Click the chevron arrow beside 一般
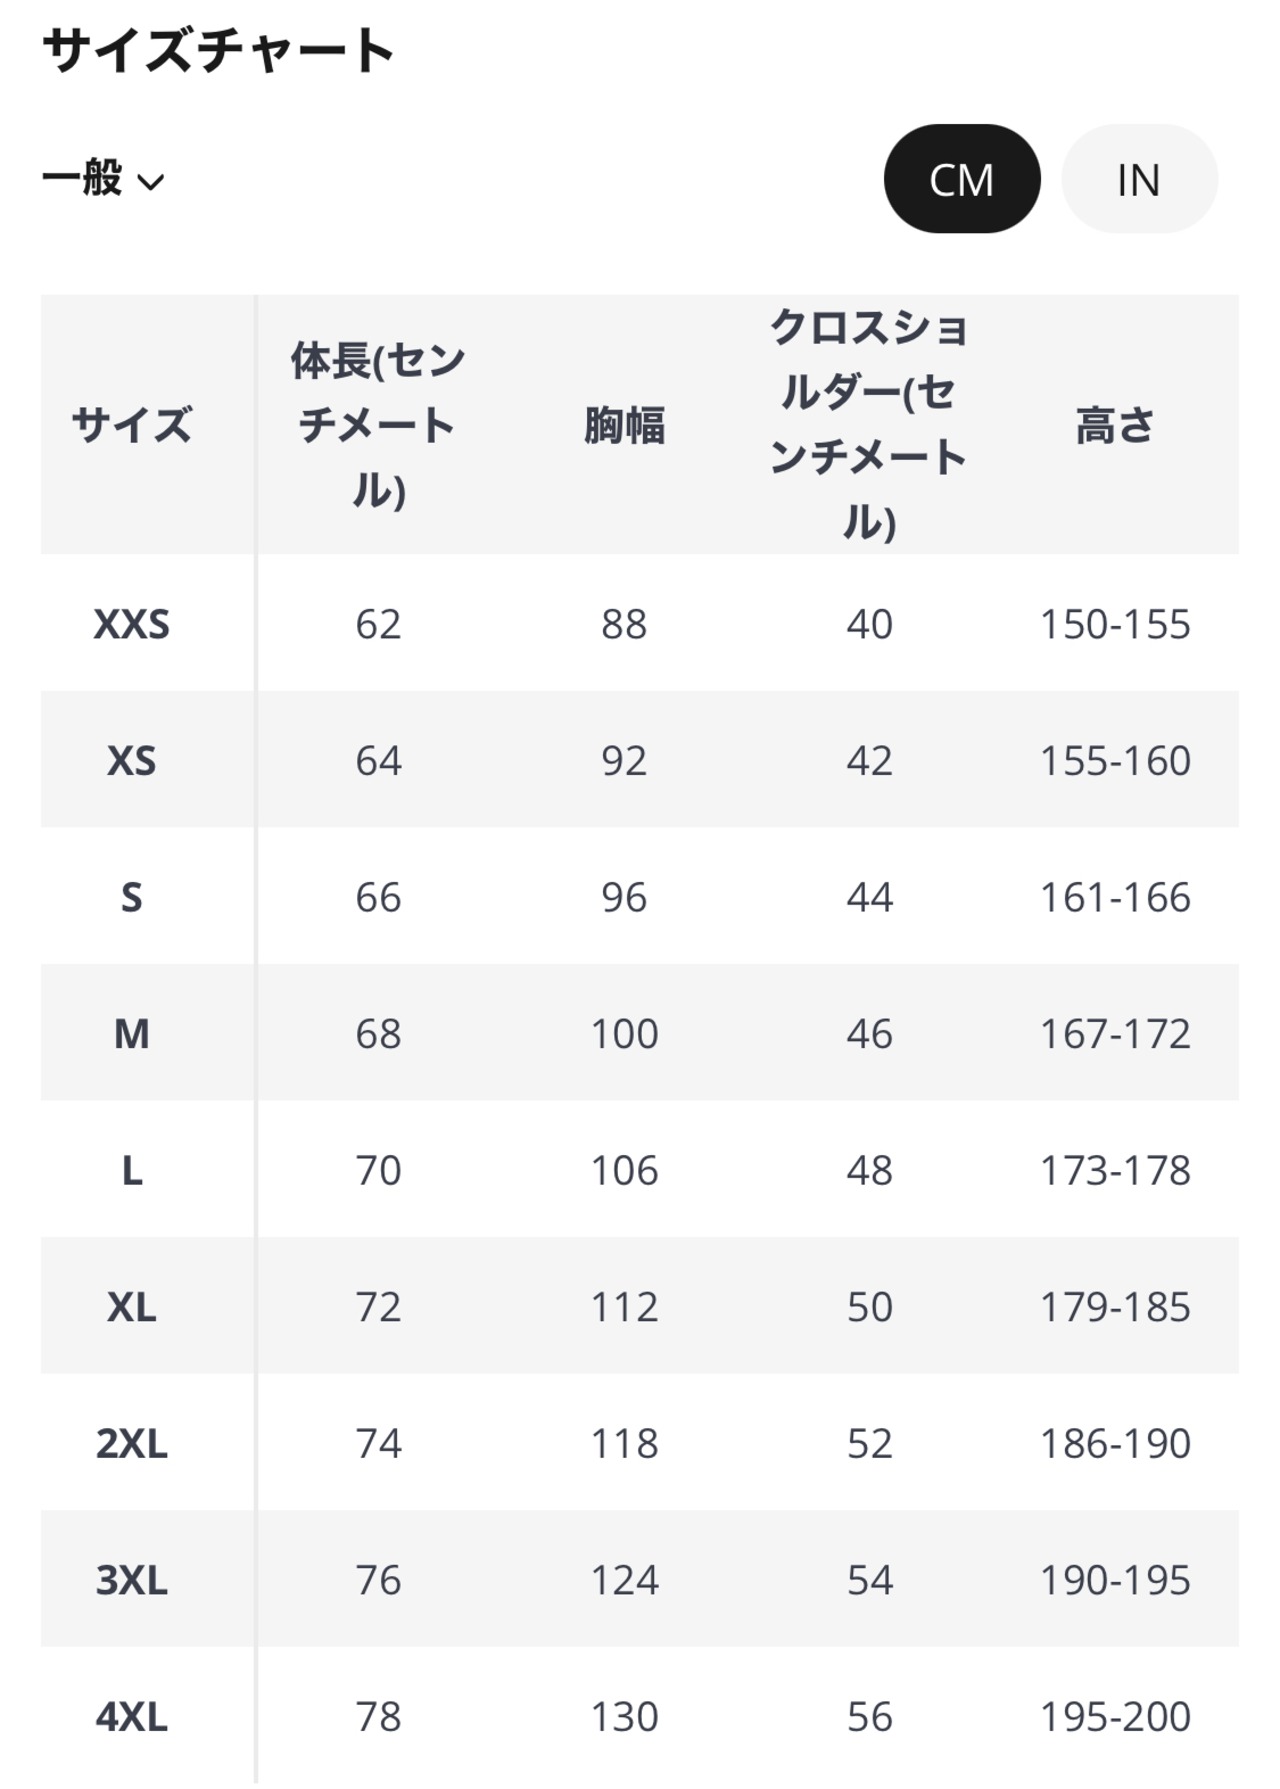This screenshot has height=1789, width=1280. 151,182
